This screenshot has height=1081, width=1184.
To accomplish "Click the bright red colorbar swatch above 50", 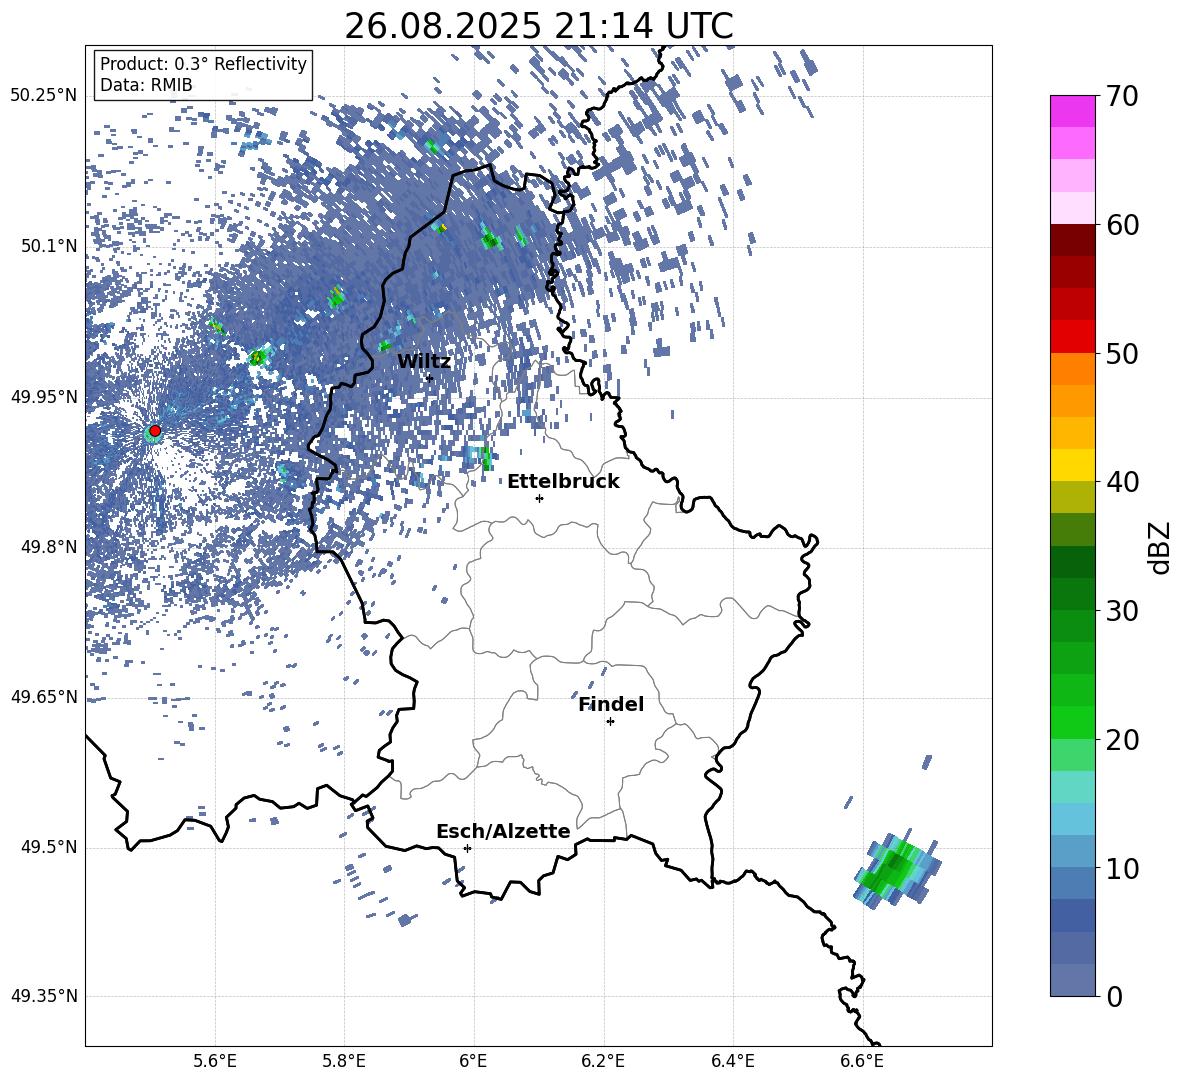I will [x=1073, y=337].
